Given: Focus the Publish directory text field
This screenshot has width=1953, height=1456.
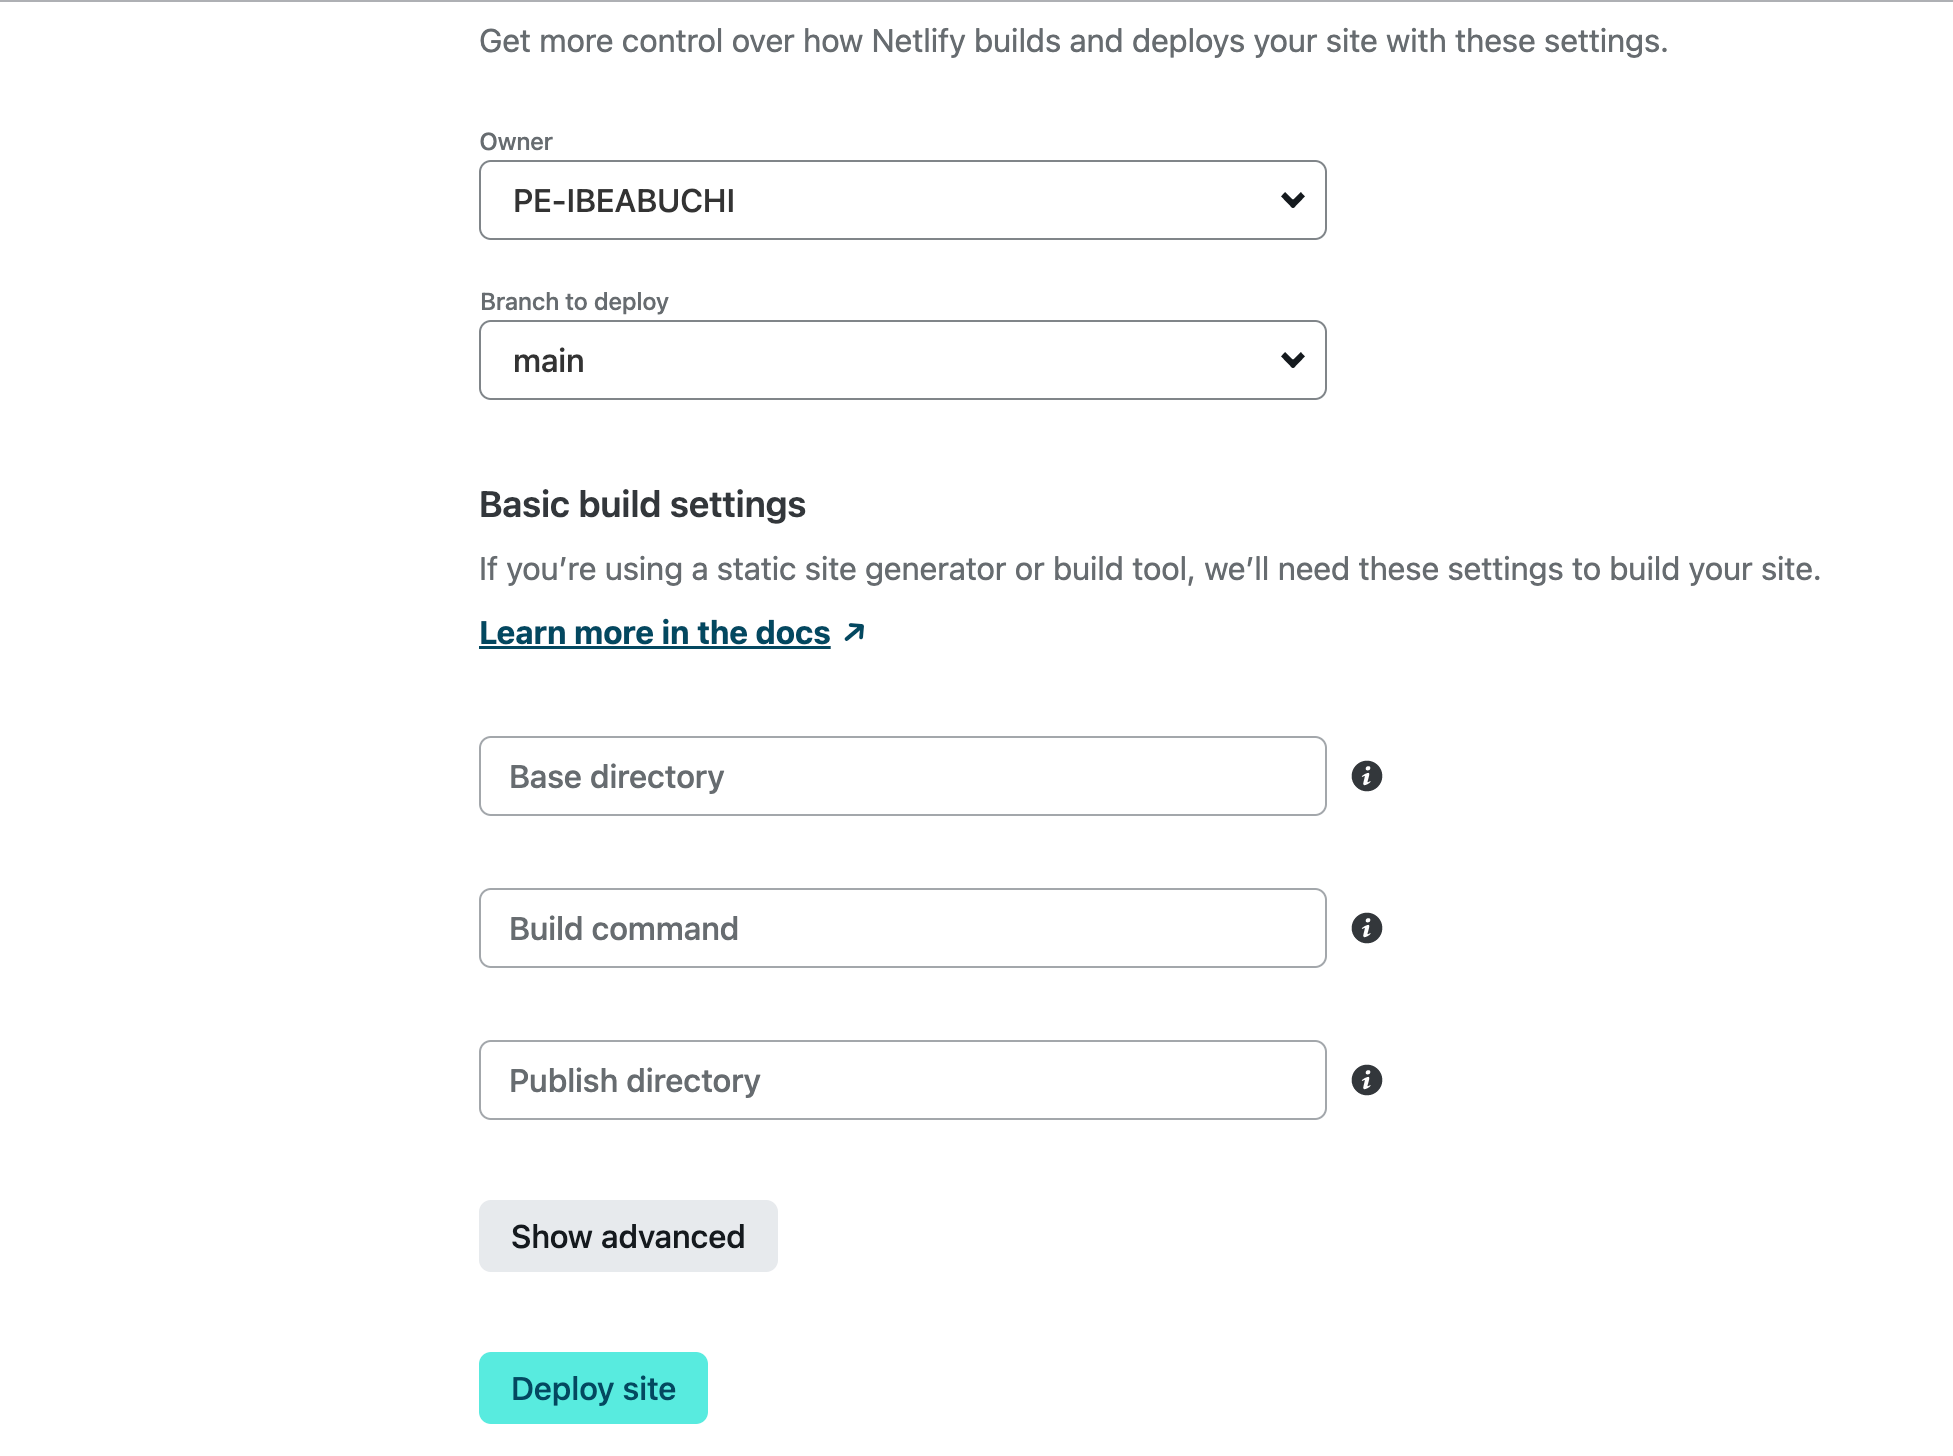Looking at the screenshot, I should pyautogui.click(x=901, y=1080).
